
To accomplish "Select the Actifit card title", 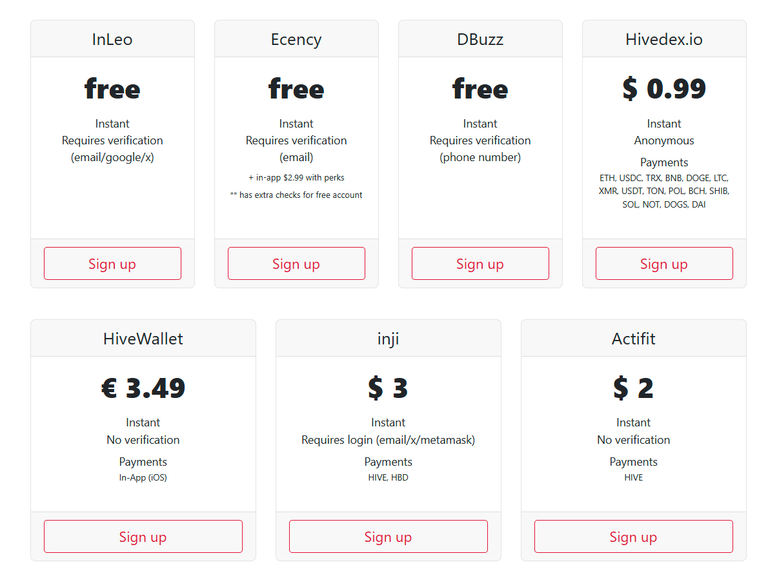I will [x=633, y=338].
